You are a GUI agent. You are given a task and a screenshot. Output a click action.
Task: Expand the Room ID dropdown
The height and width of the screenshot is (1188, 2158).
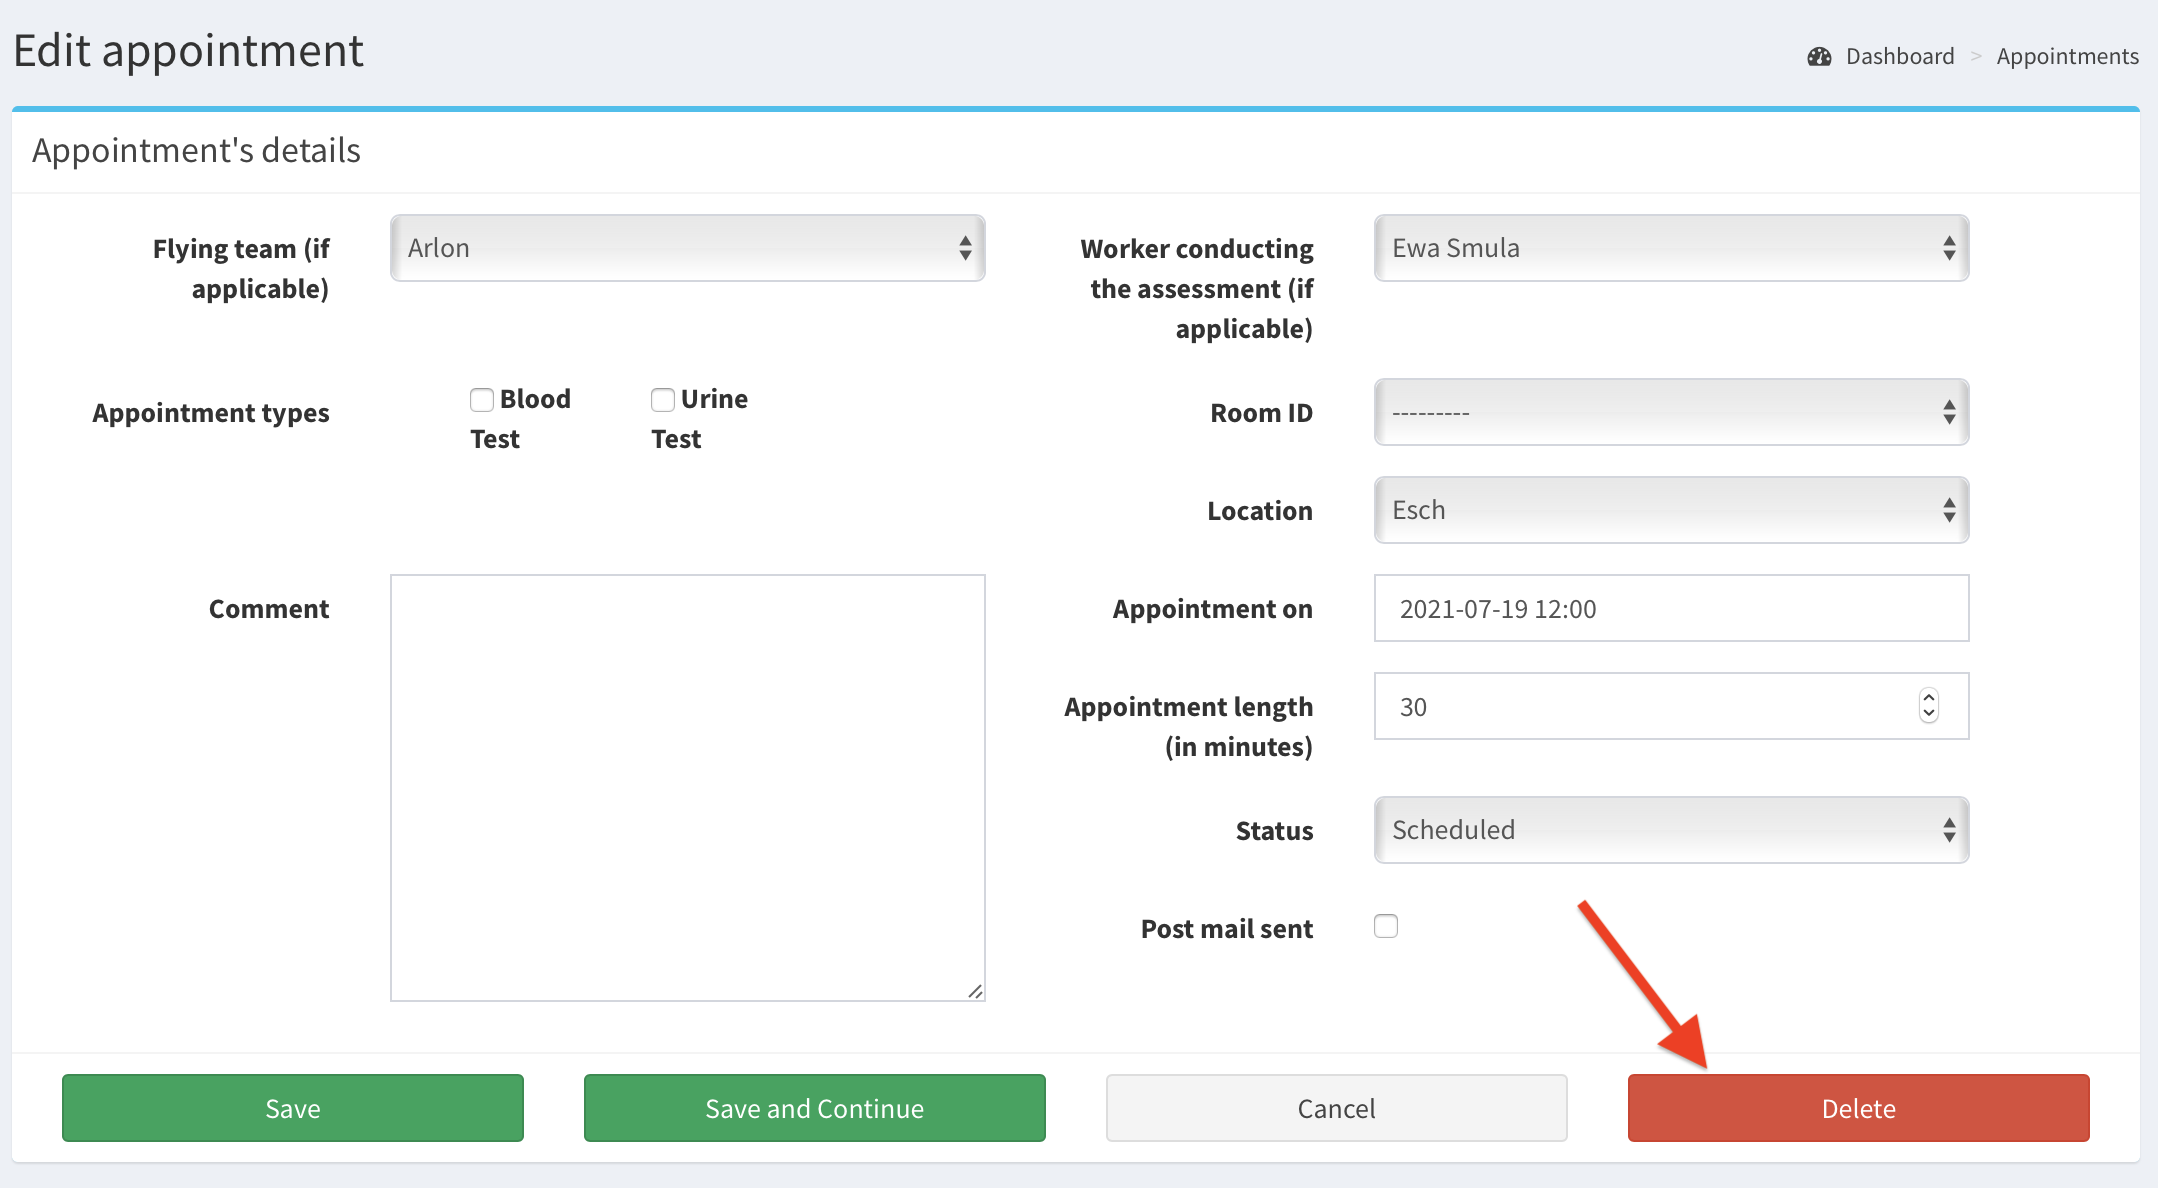pos(1670,412)
